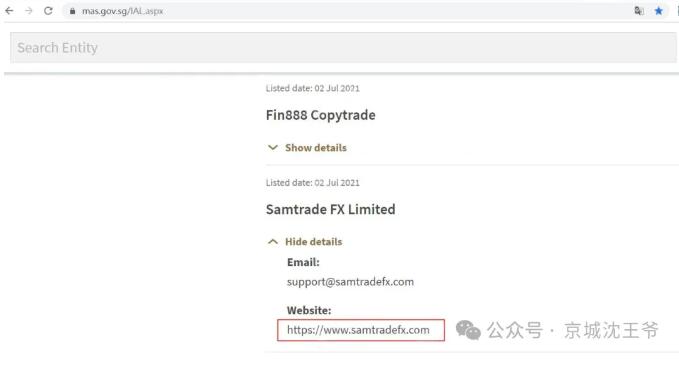Click the mas.gov.sg address bar
The image size is (679, 371).
(346, 11)
